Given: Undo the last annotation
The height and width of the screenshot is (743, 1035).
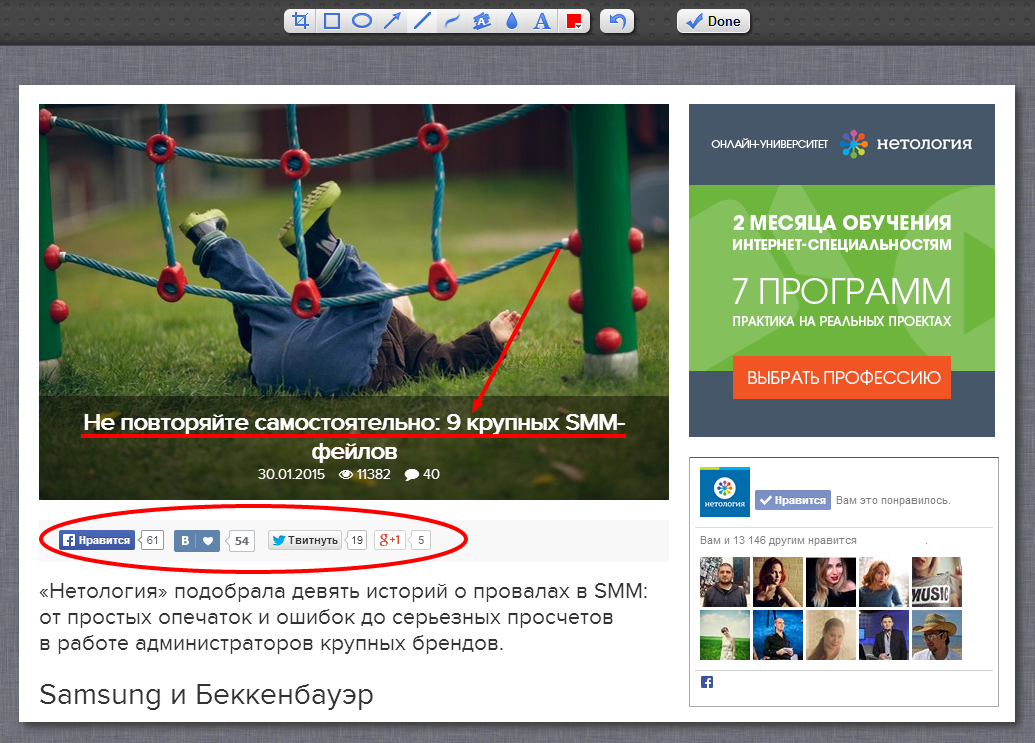Looking at the screenshot, I should point(616,20).
